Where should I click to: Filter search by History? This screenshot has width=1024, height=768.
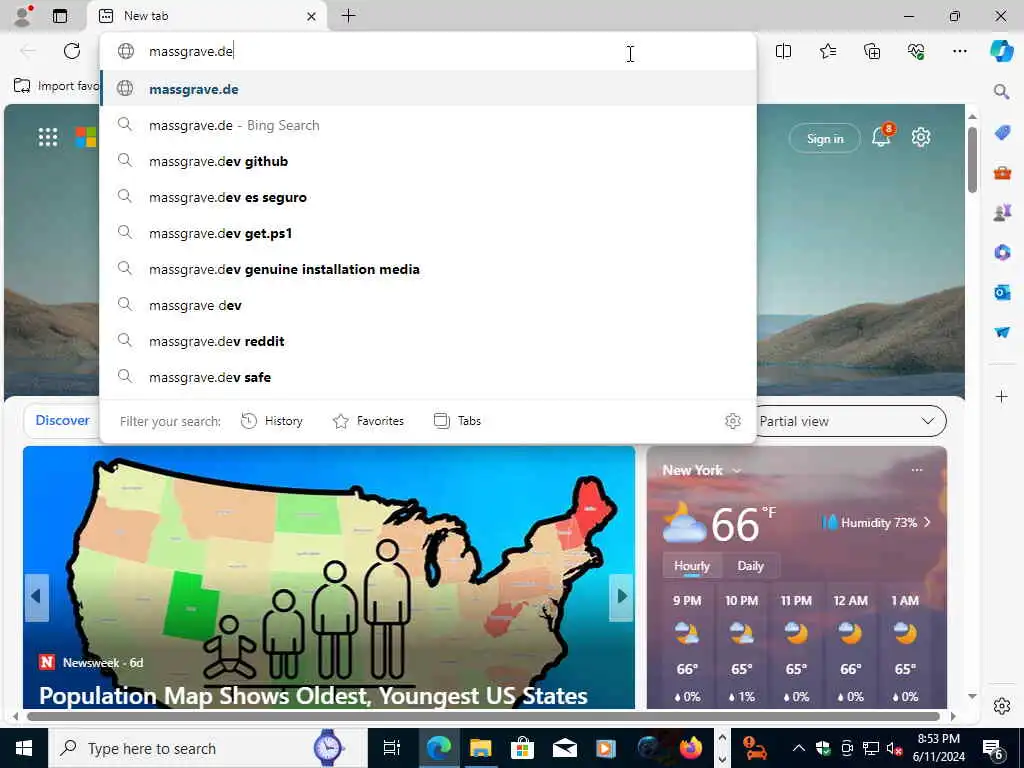272,421
